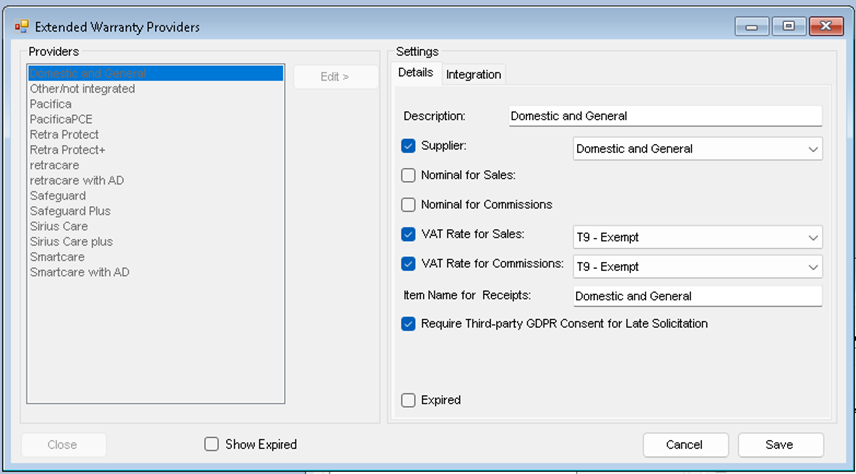
Task: Enable the Show Expired checkbox
Action: coord(211,445)
